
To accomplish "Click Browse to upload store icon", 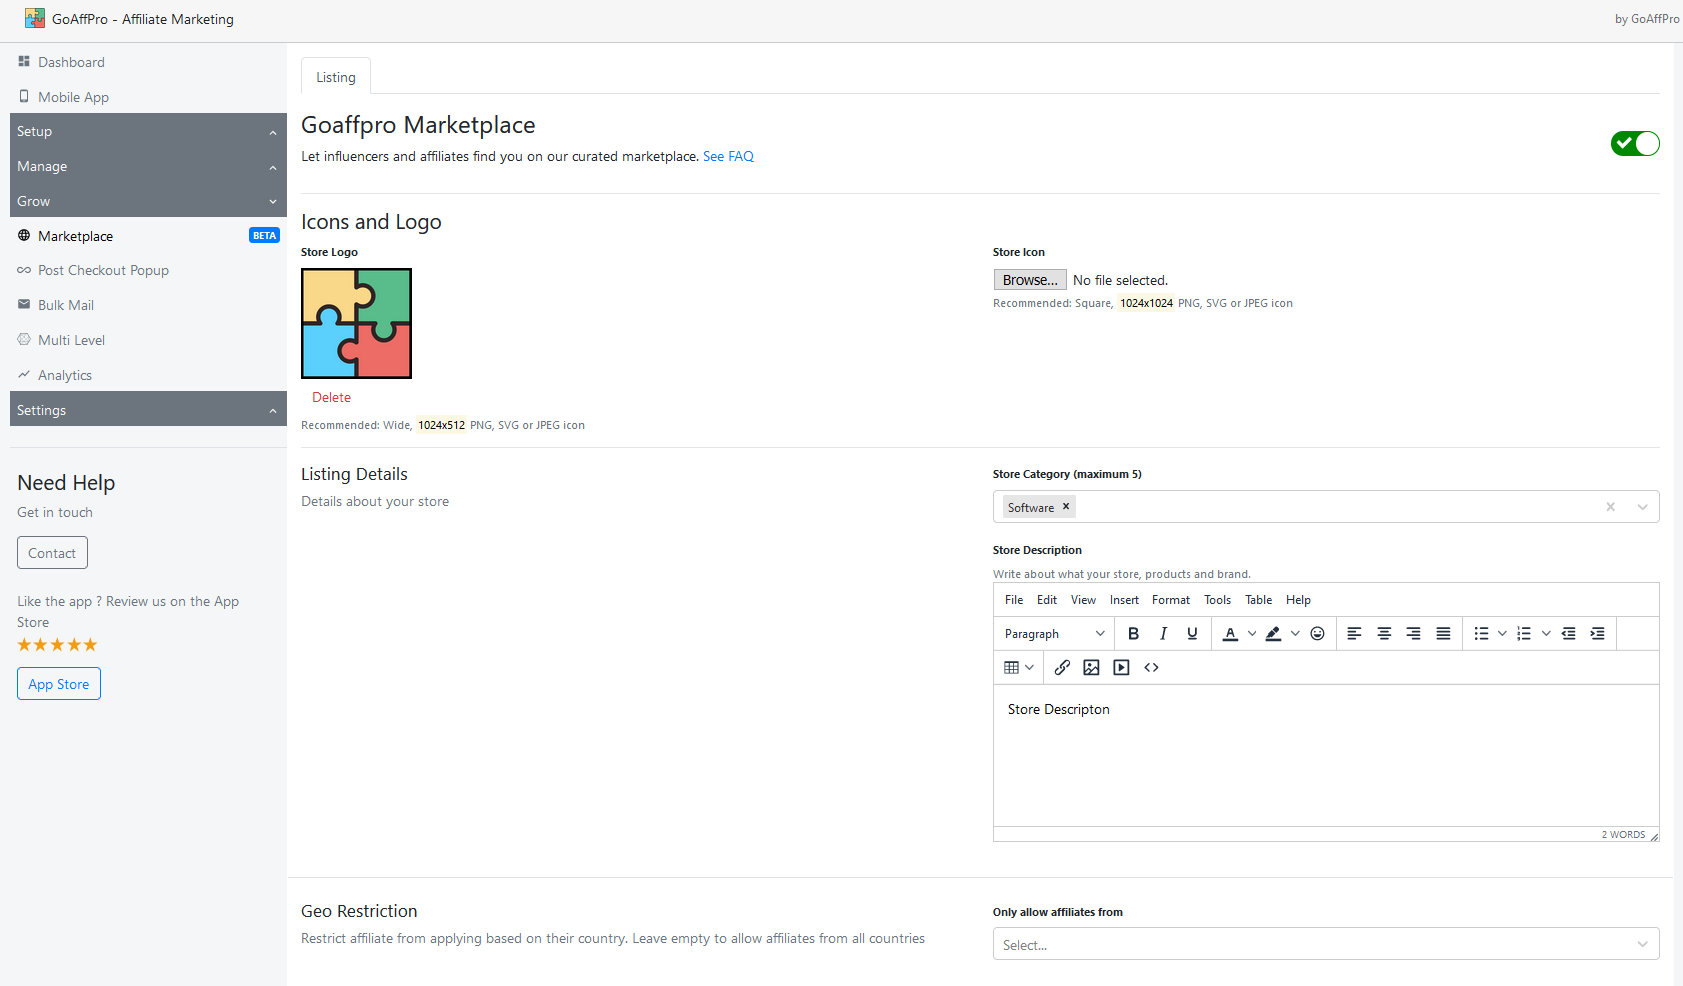I will coord(1030,280).
